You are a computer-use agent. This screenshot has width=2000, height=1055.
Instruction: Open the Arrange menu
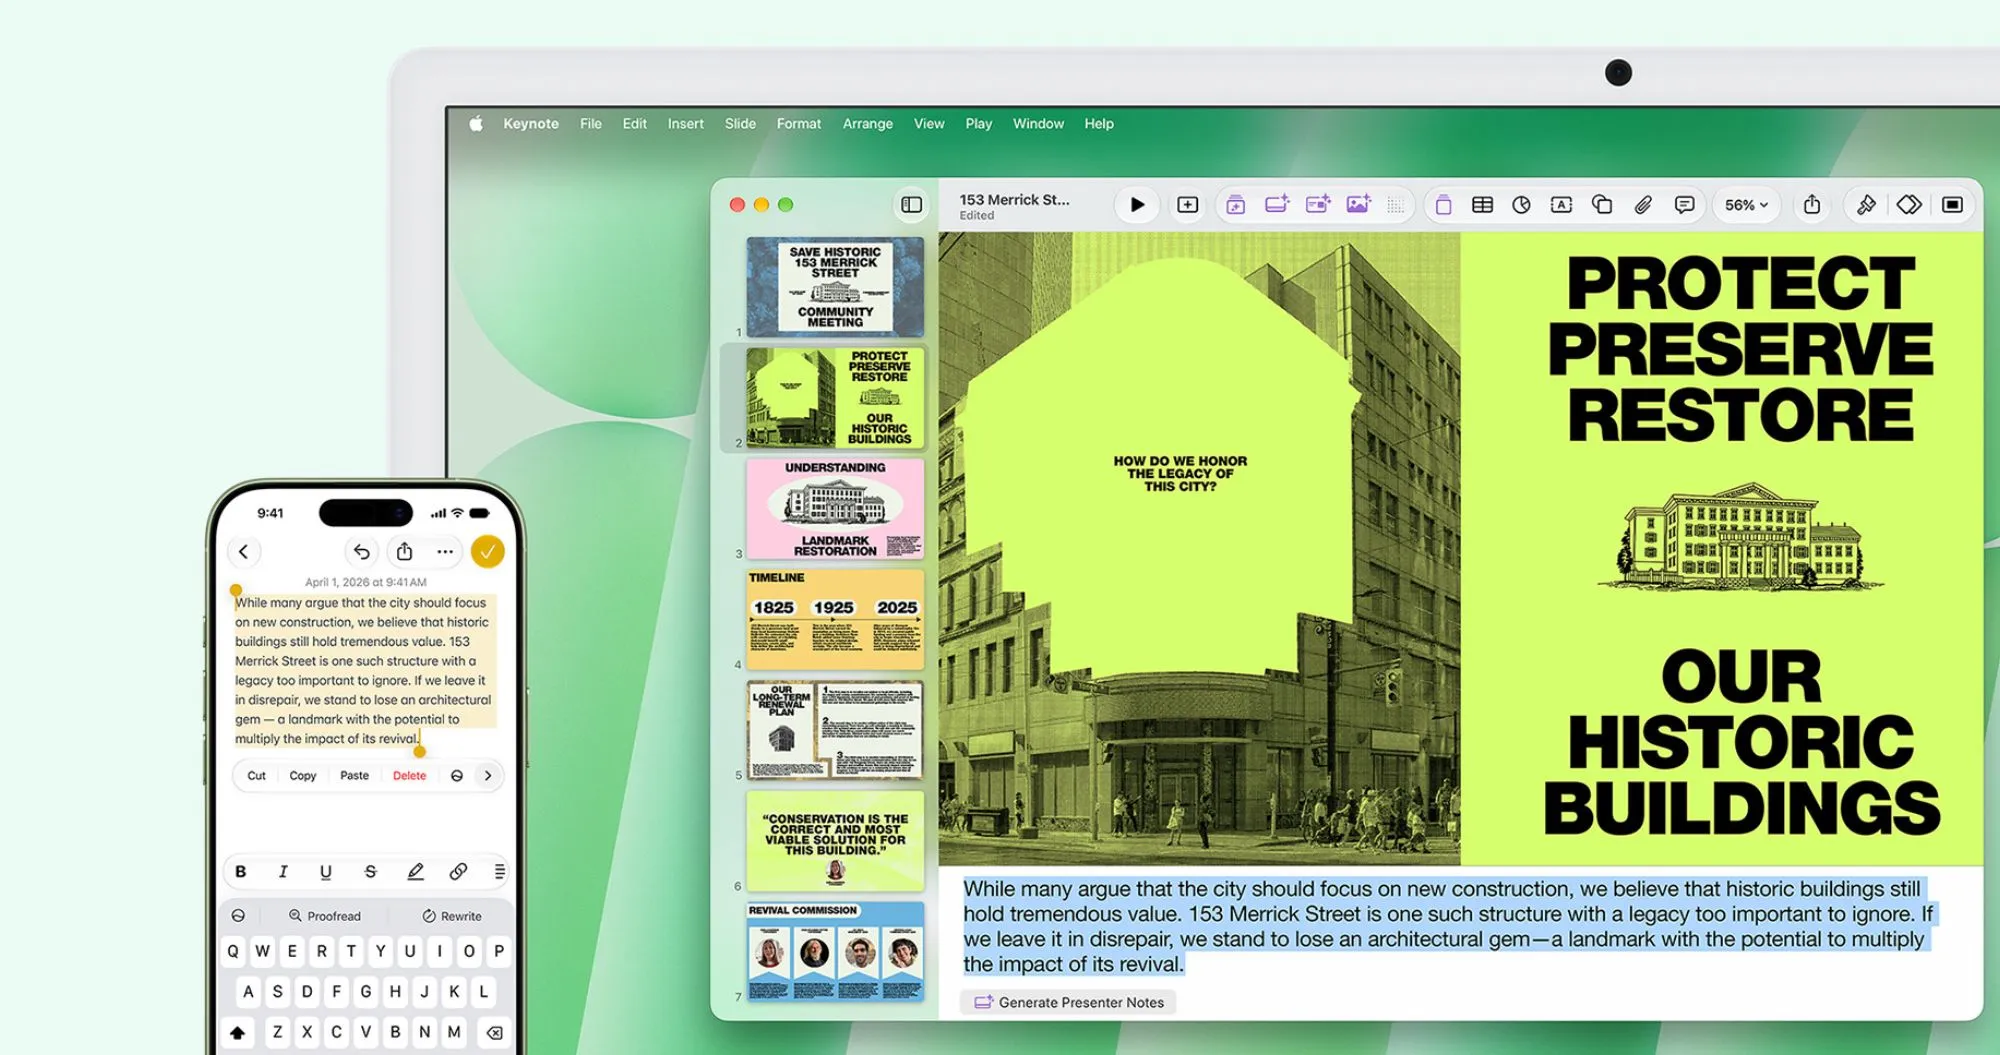[x=868, y=124]
